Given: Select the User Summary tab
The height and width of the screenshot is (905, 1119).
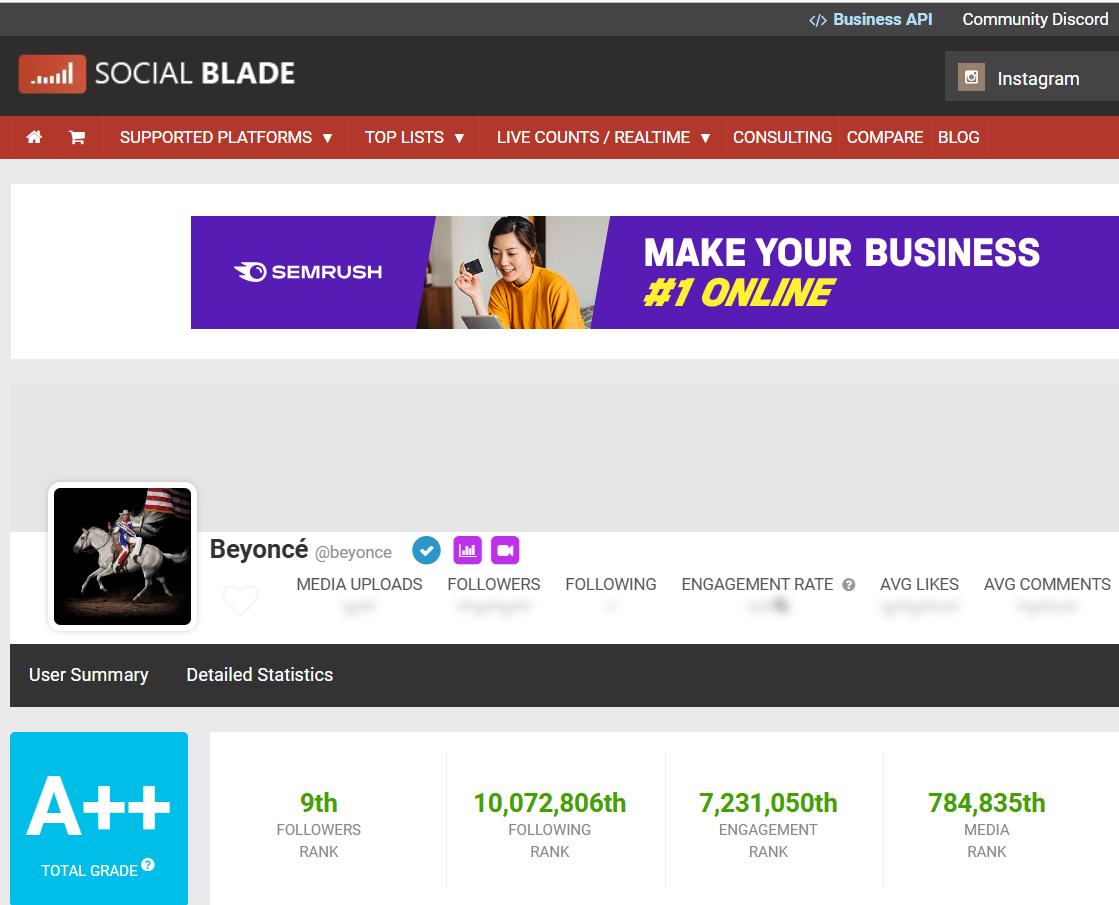Looking at the screenshot, I should (88, 675).
